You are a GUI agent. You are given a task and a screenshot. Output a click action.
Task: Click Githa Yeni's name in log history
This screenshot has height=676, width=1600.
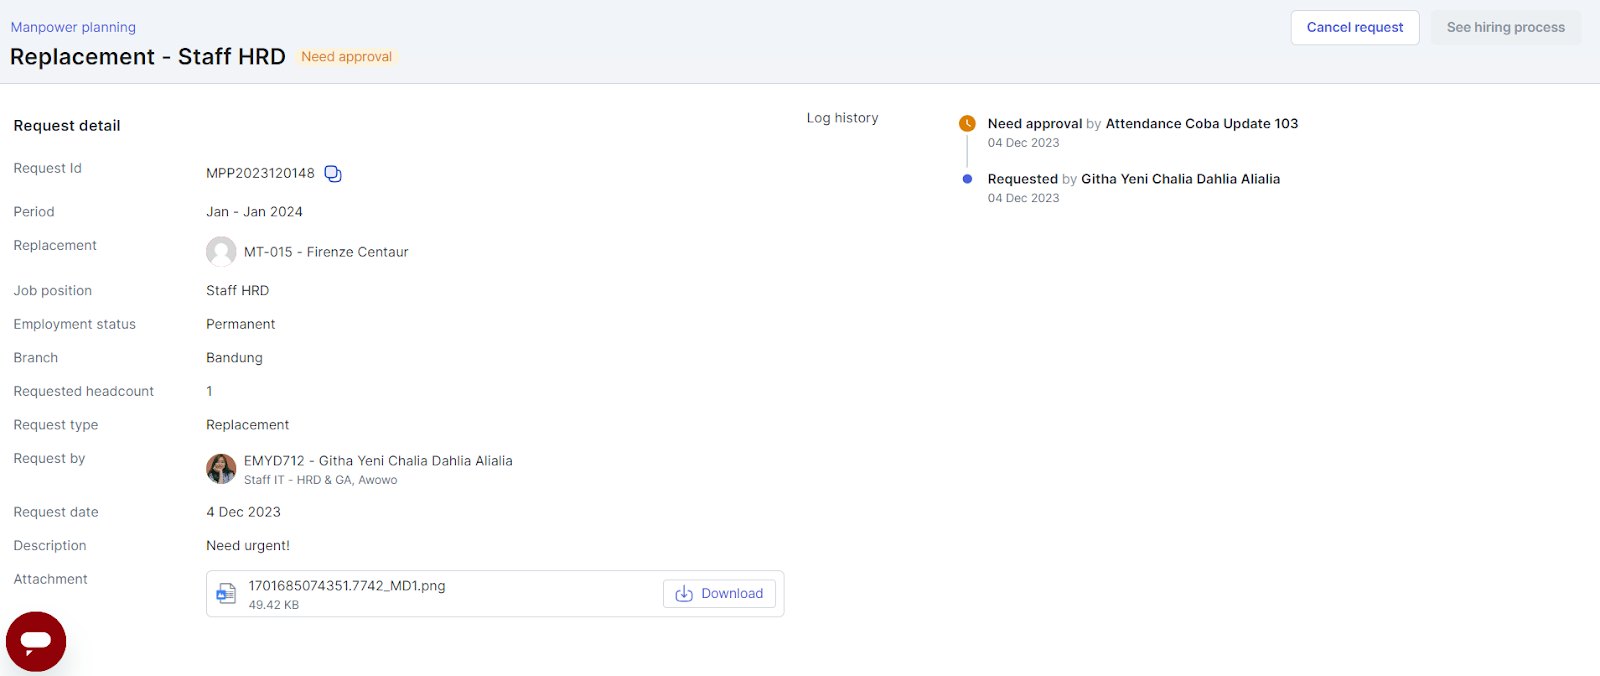[1180, 179]
